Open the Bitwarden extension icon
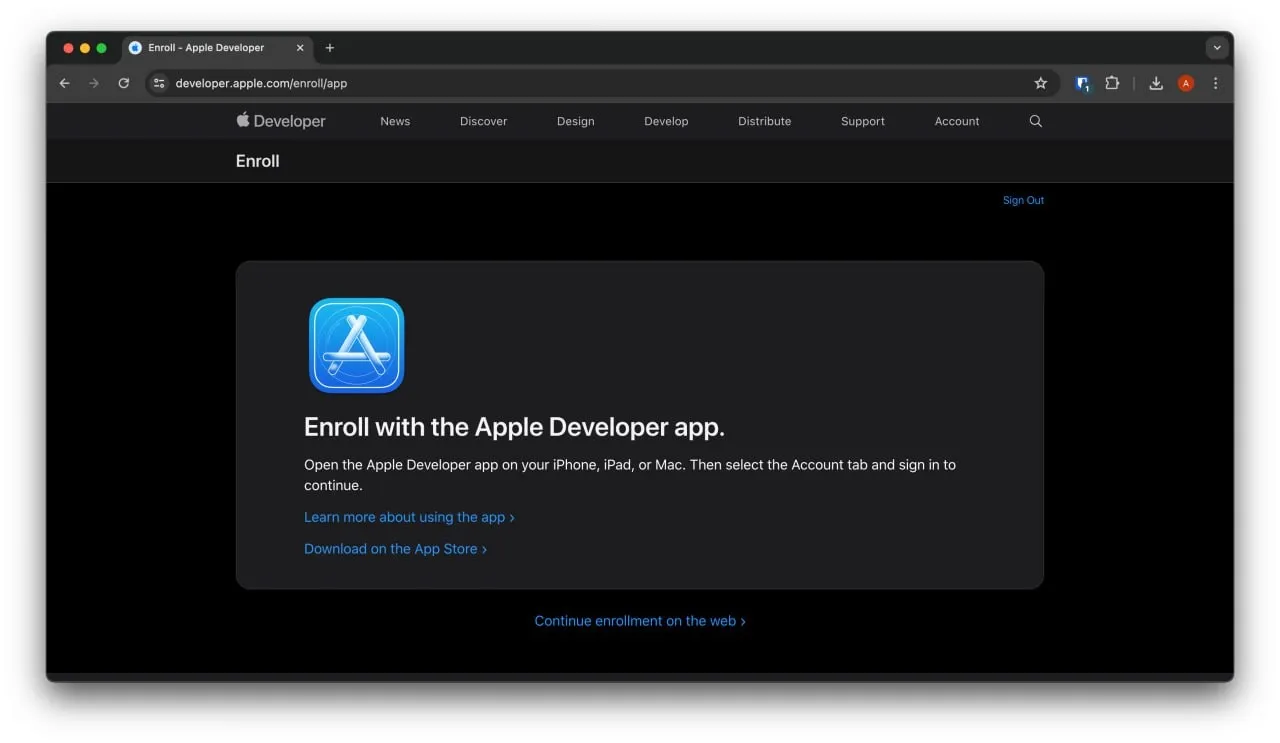 (x=1082, y=84)
